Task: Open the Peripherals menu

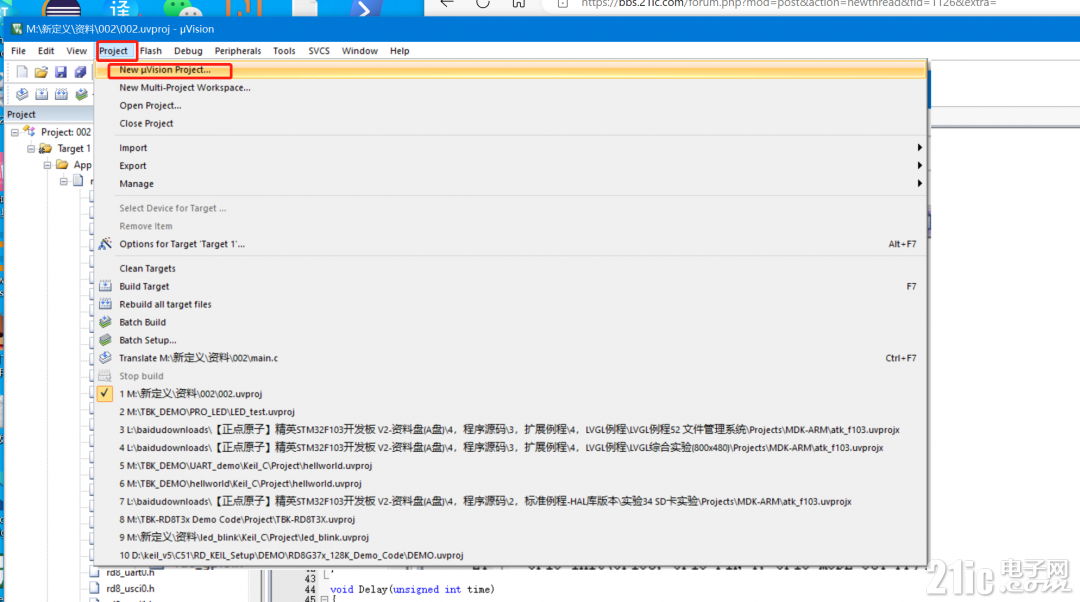Action: click(238, 51)
